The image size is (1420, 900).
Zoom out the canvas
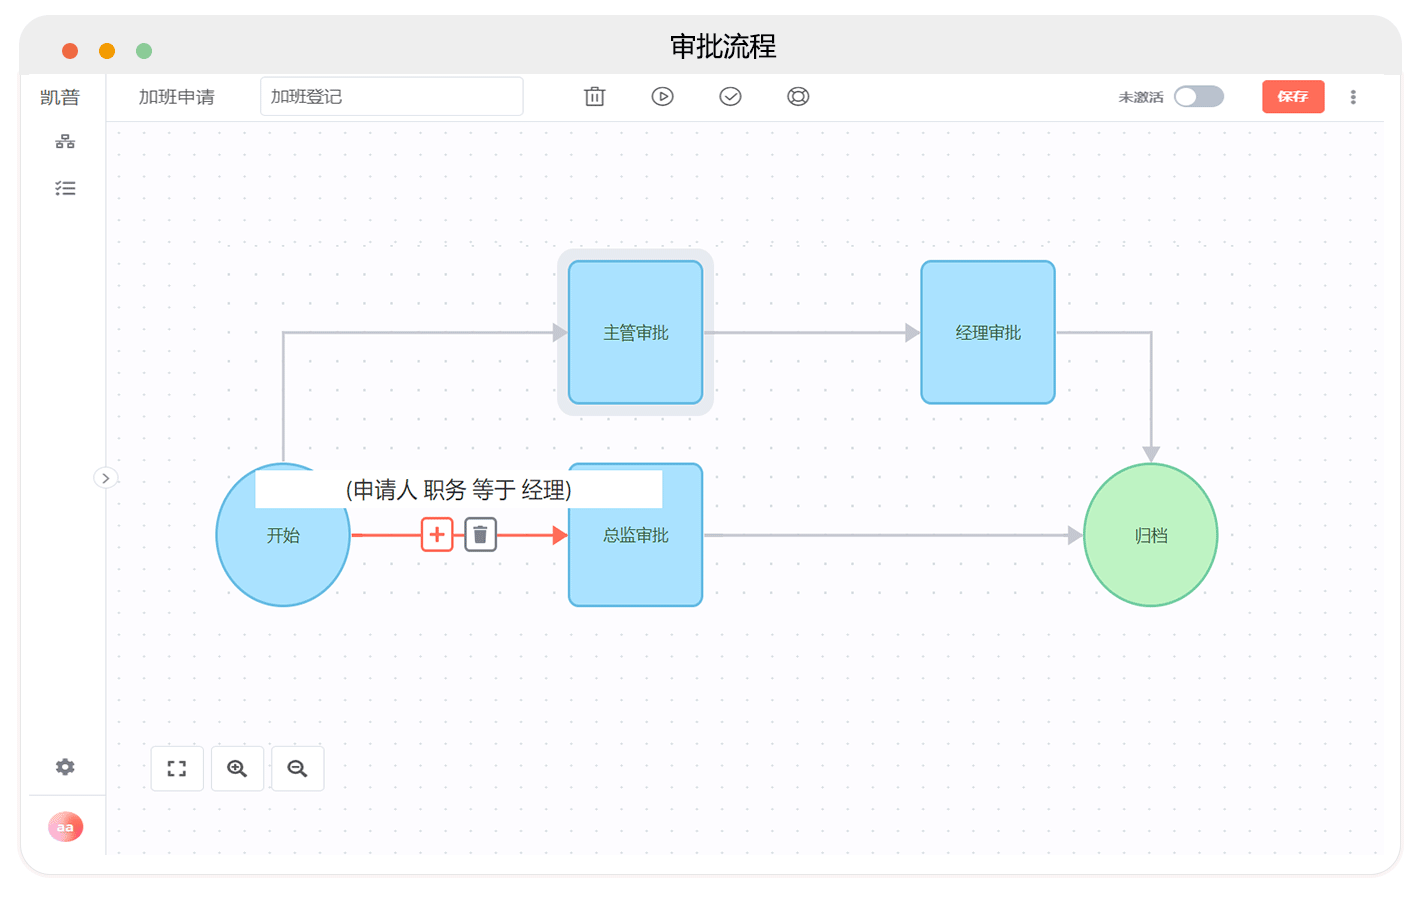297,768
